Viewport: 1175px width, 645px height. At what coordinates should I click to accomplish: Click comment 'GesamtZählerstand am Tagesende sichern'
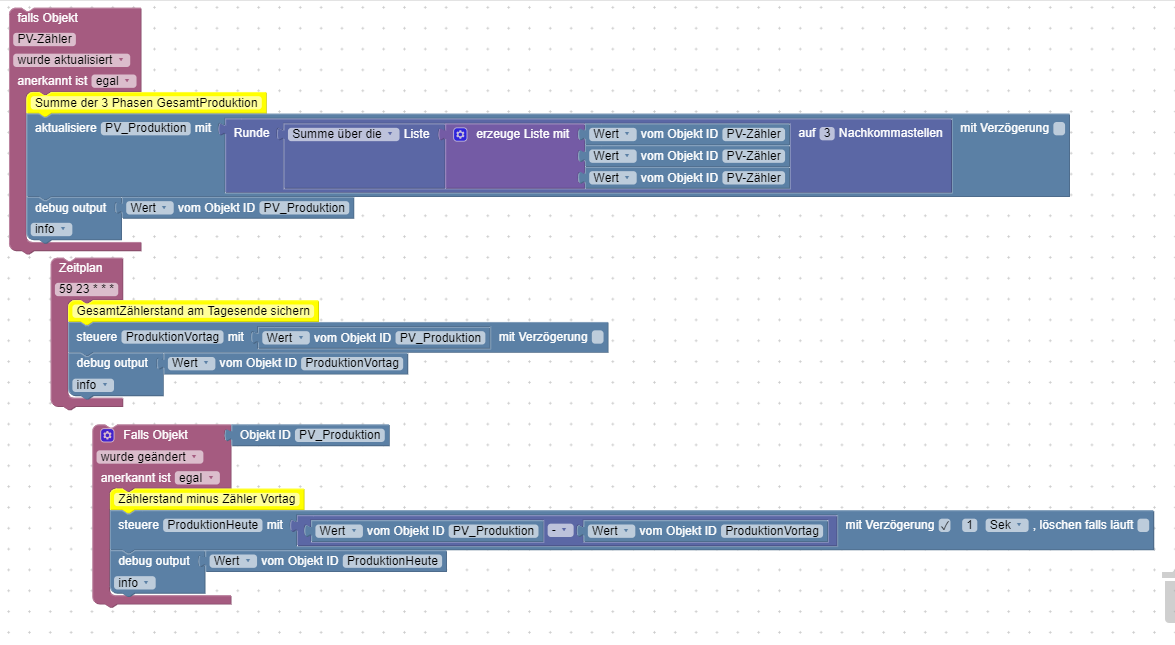click(193, 311)
